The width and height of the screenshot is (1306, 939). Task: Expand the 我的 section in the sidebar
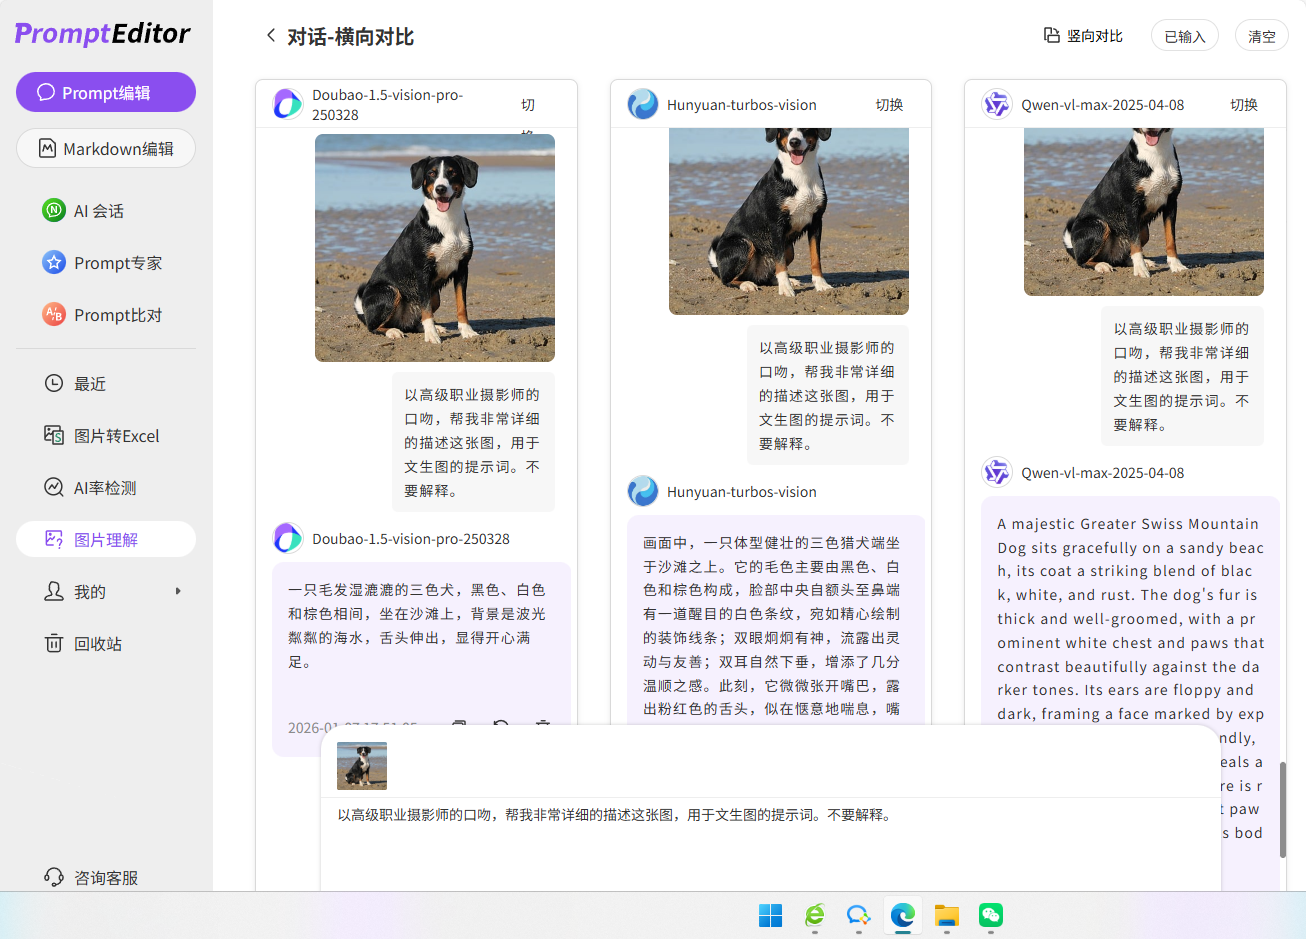click(x=178, y=591)
